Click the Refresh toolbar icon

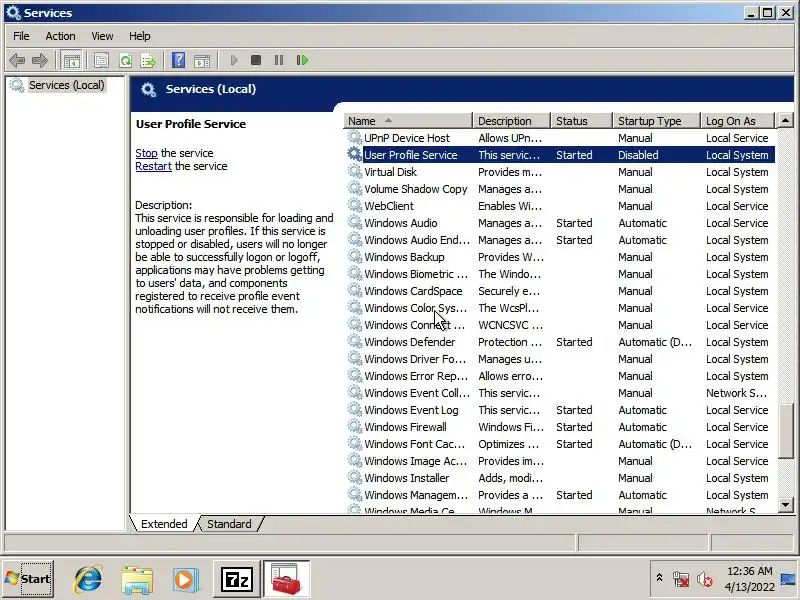coord(125,60)
